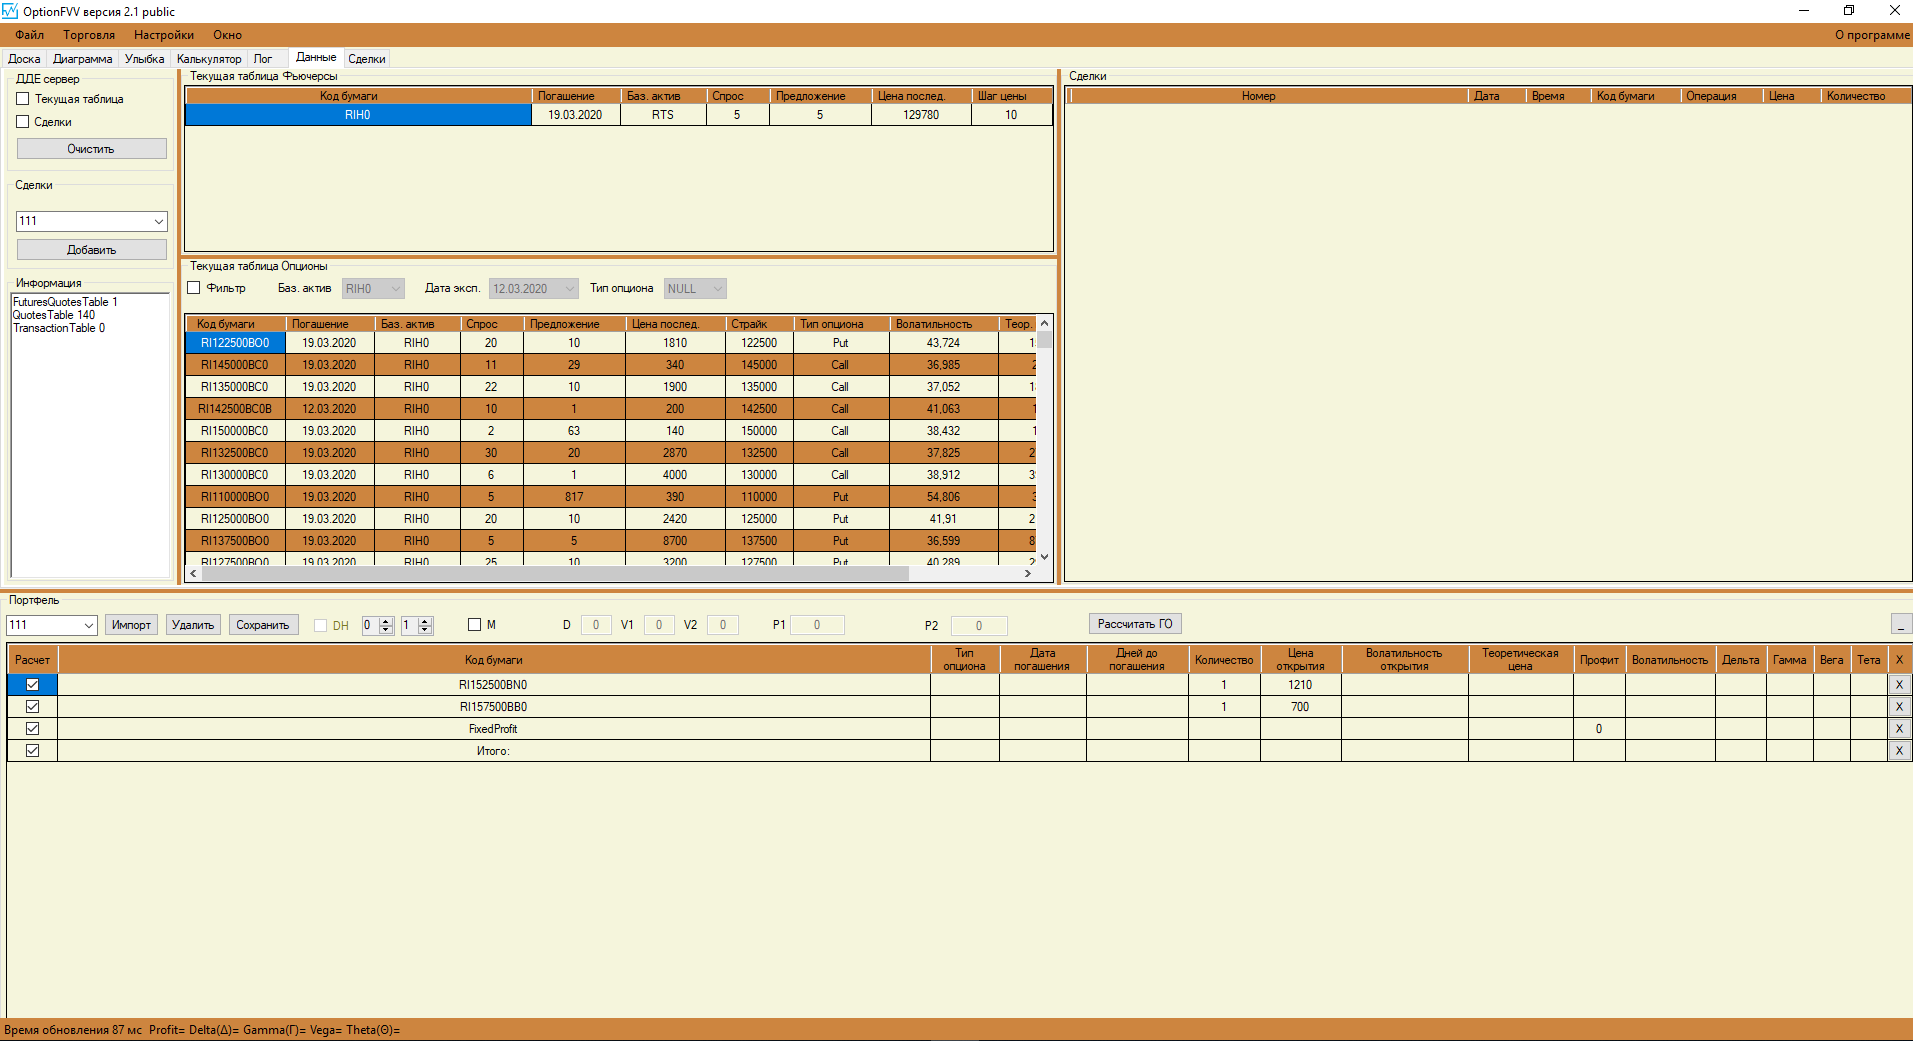The image size is (1913, 1041).
Task: Click the D input field
Action: pos(596,625)
